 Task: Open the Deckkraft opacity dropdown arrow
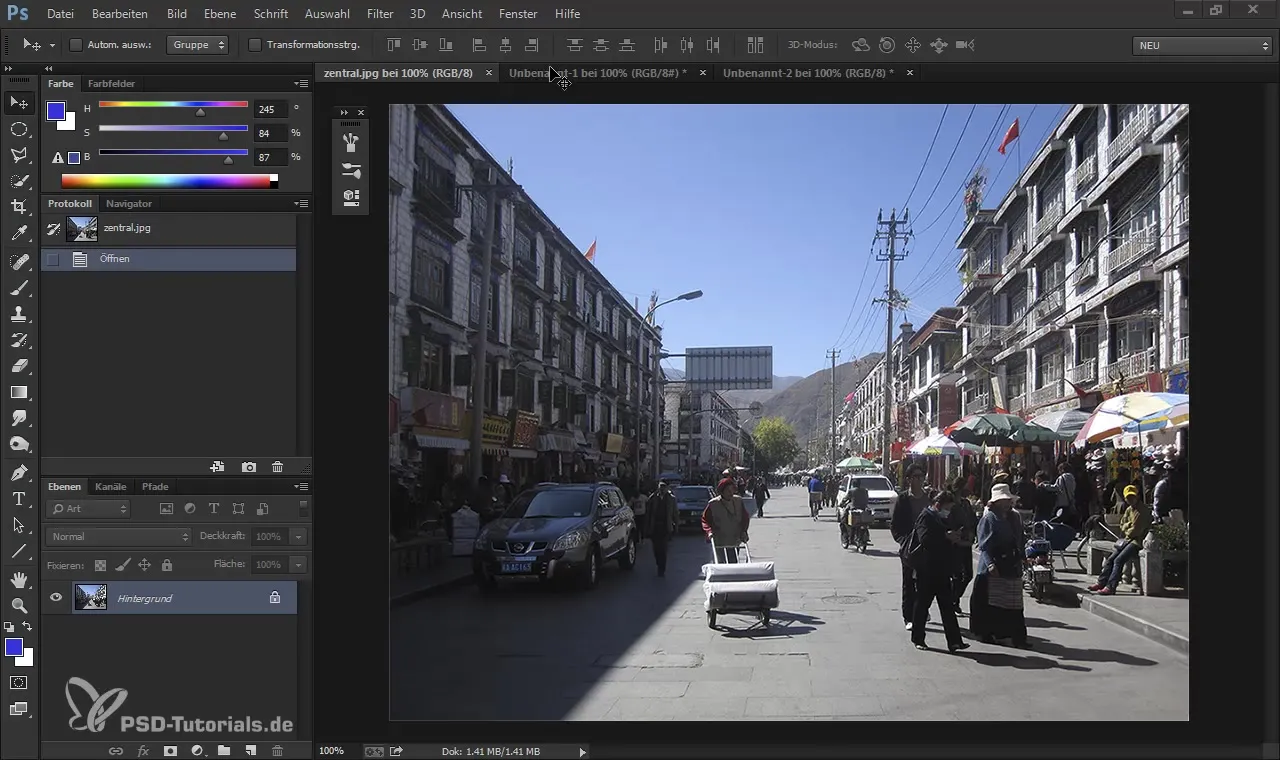[x=298, y=537]
